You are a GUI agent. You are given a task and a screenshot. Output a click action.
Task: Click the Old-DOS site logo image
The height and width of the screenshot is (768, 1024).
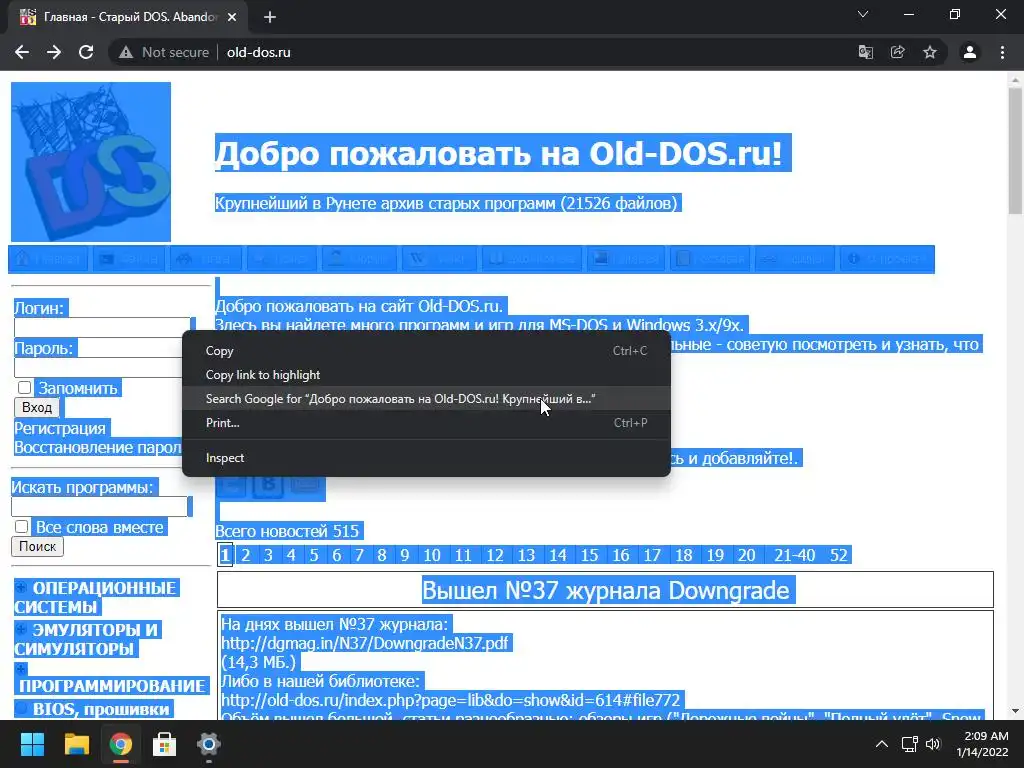[x=91, y=161]
